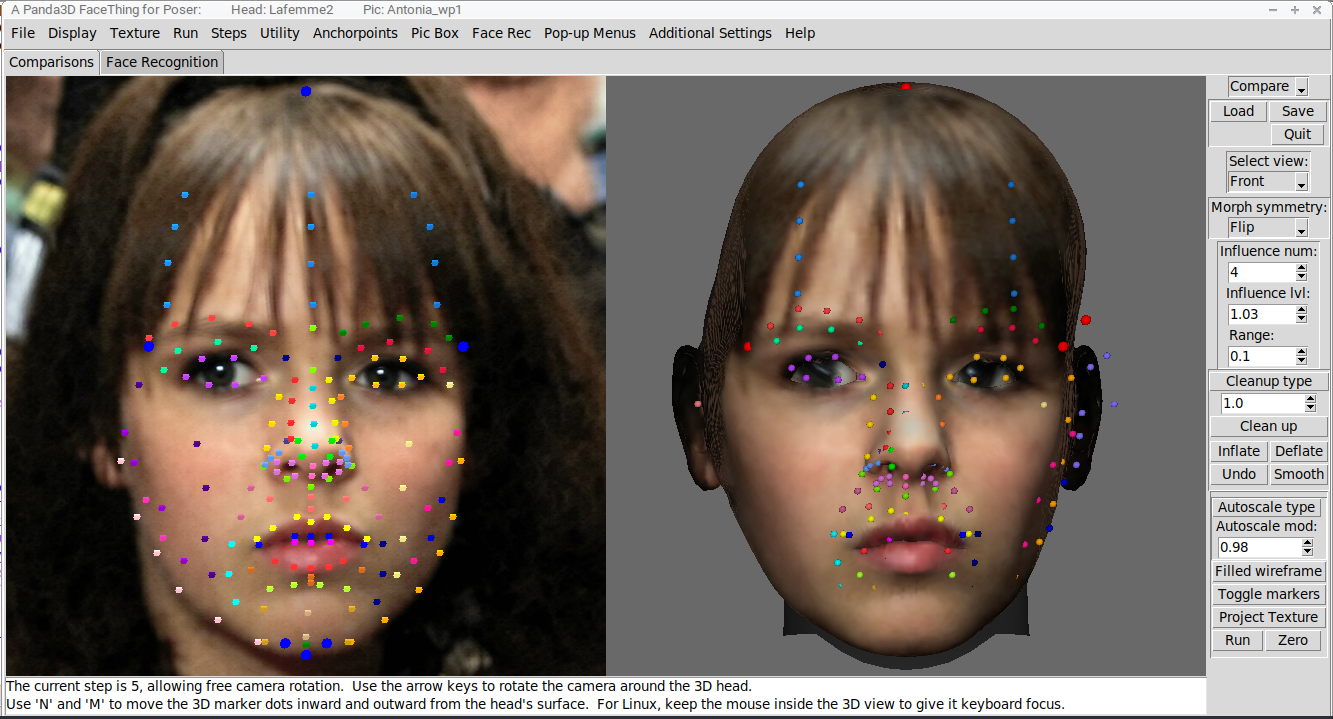Click the Undo button
The height and width of the screenshot is (719, 1333).
[x=1239, y=474]
